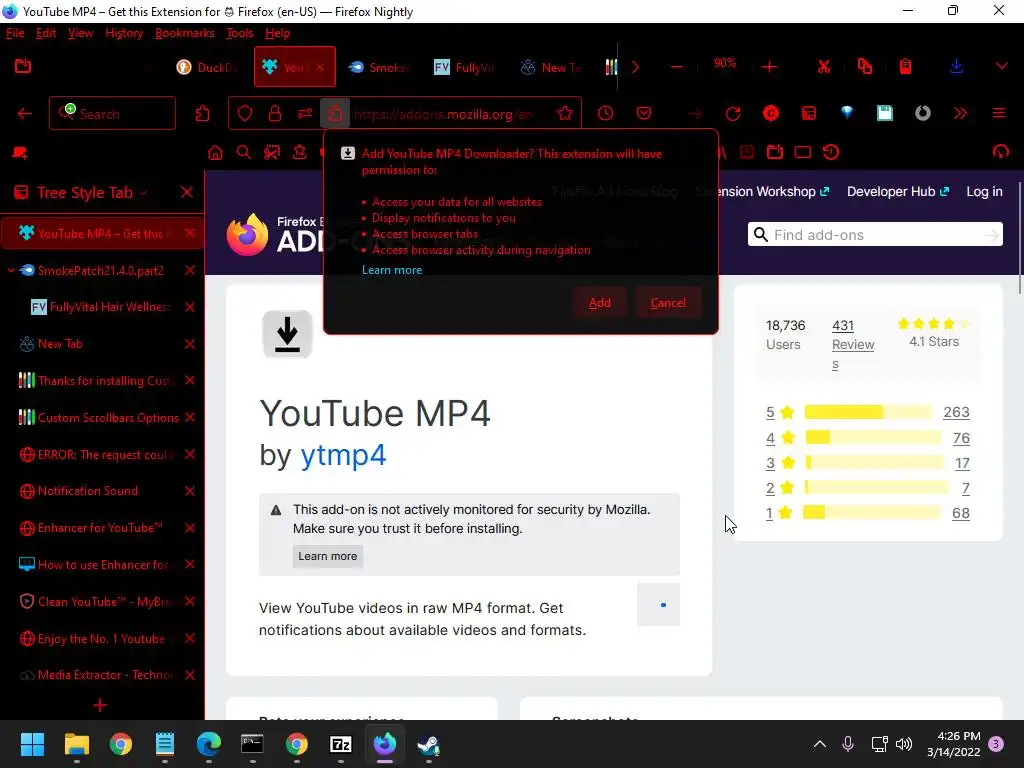
Task: Zoom out with the minus button
Action: 677,67
